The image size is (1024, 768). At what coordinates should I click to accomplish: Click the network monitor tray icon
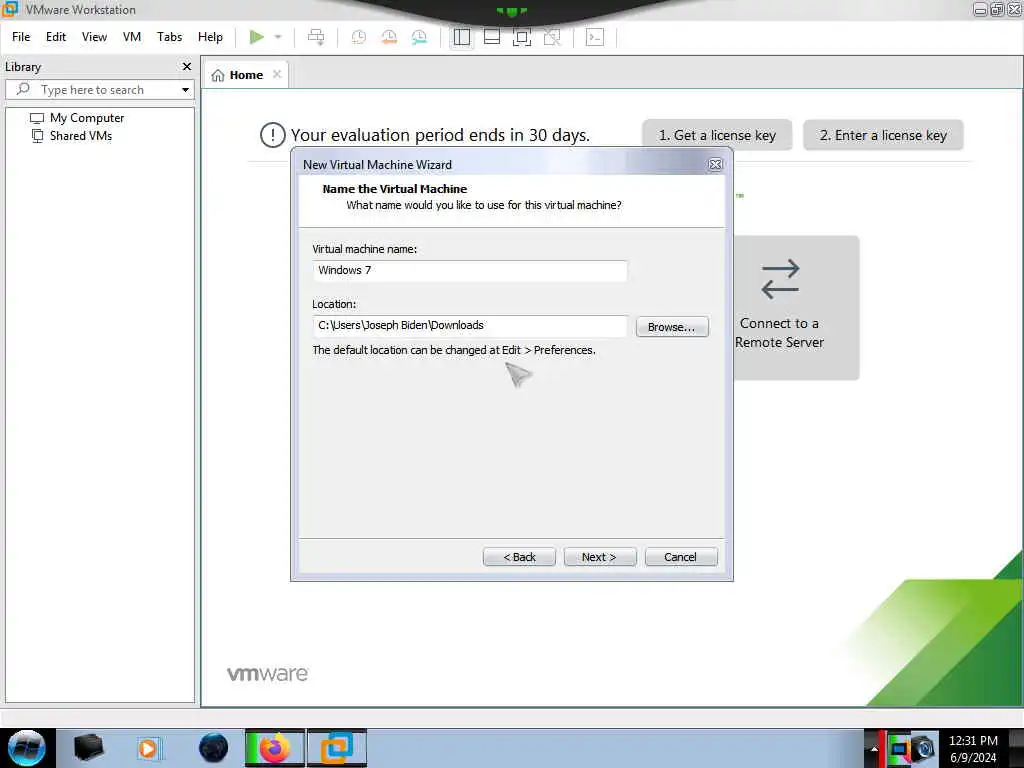coord(899,748)
